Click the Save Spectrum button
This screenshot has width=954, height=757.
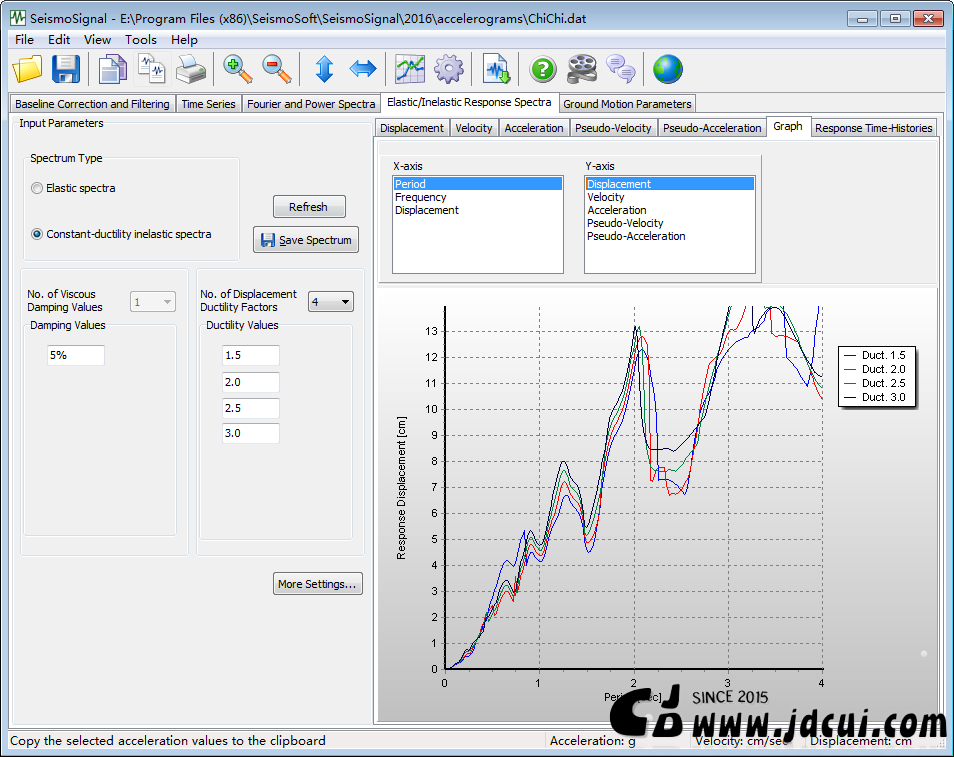[x=306, y=240]
